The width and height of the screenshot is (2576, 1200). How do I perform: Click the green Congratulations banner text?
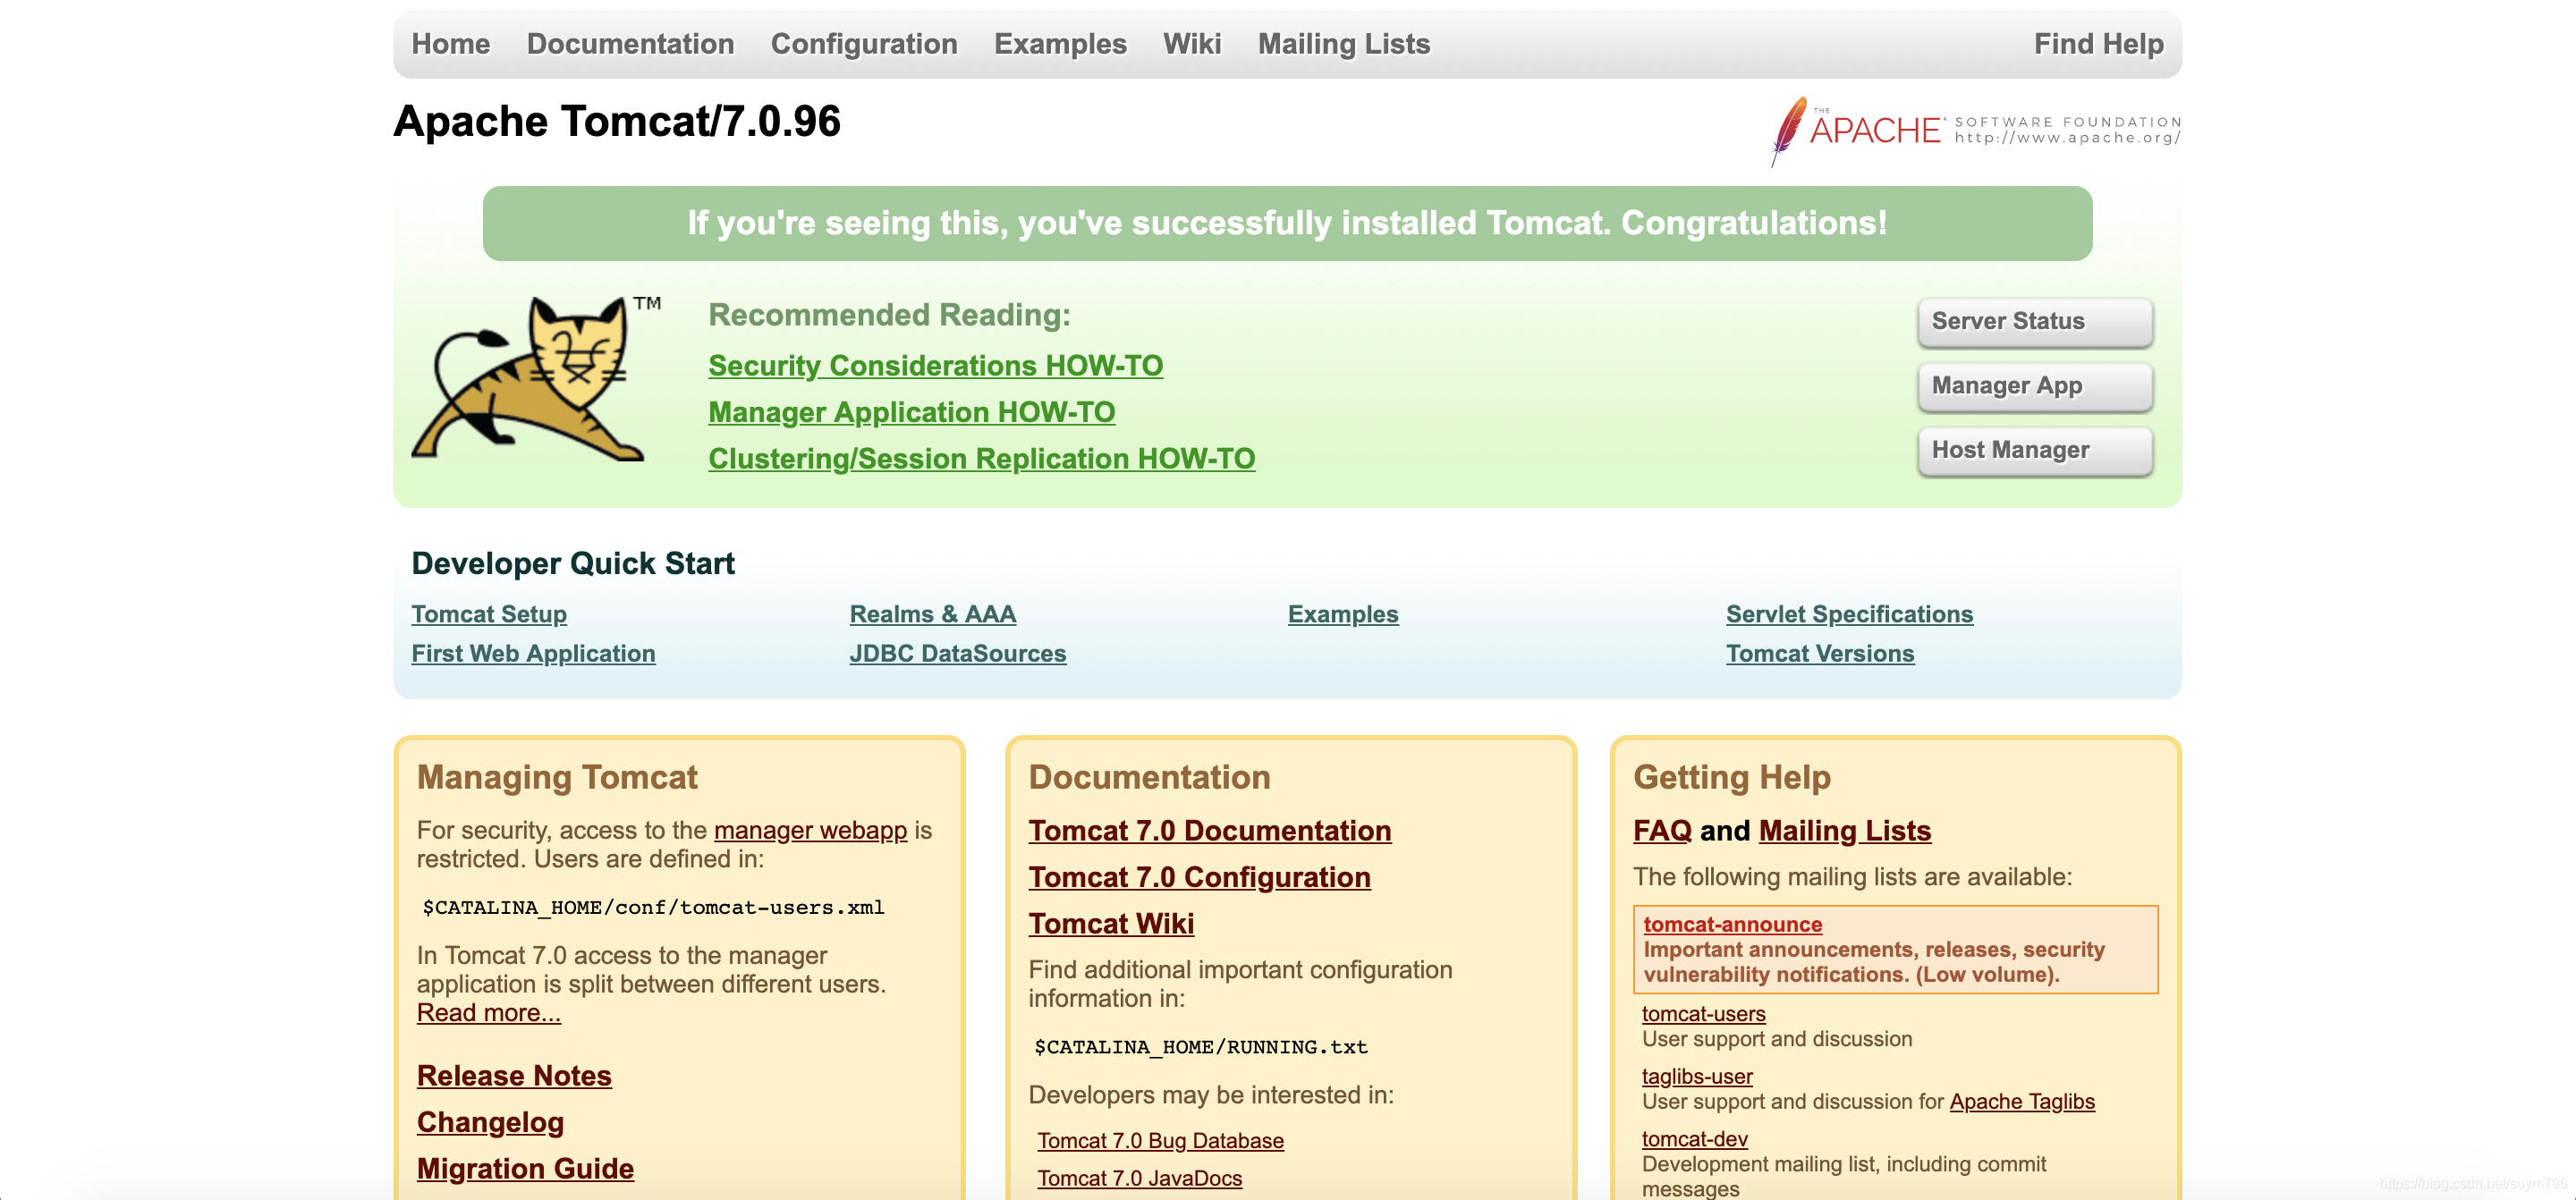pos(1287,223)
